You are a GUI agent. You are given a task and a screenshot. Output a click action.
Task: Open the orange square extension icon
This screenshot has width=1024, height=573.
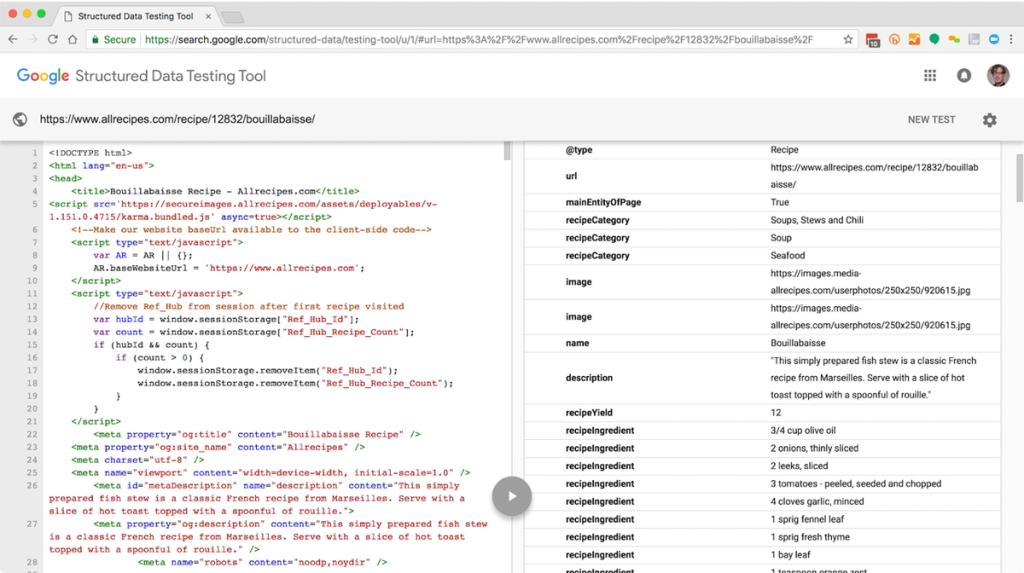pos(914,39)
